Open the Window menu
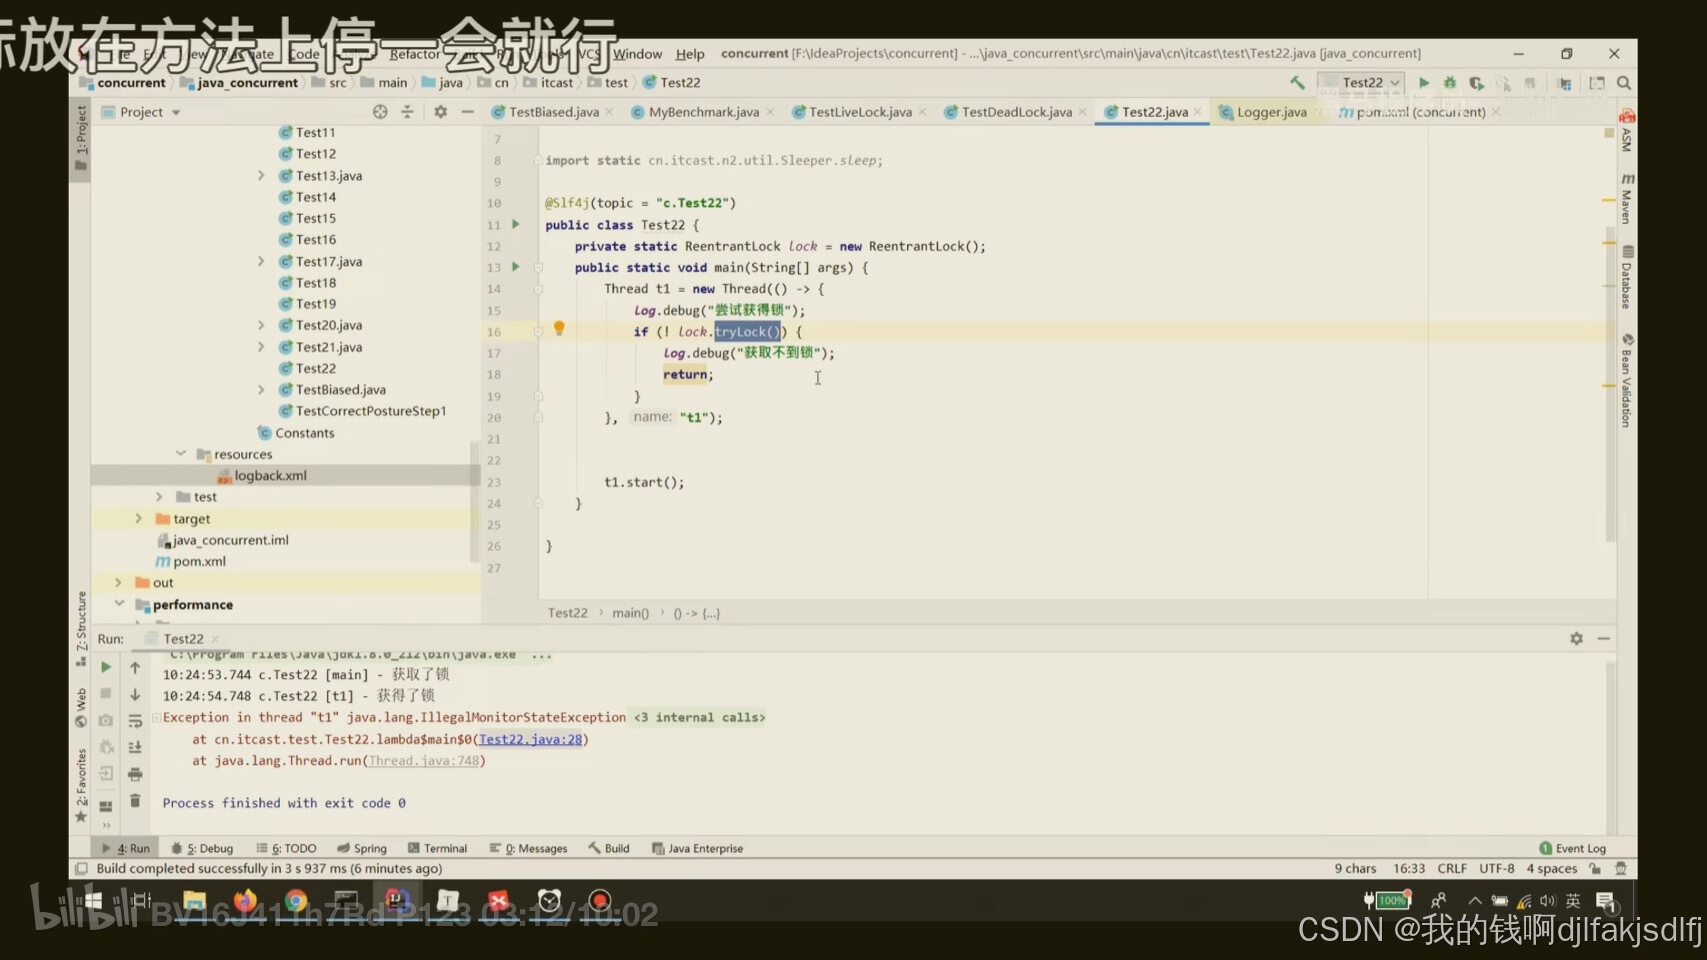1707x960 pixels. (x=637, y=54)
